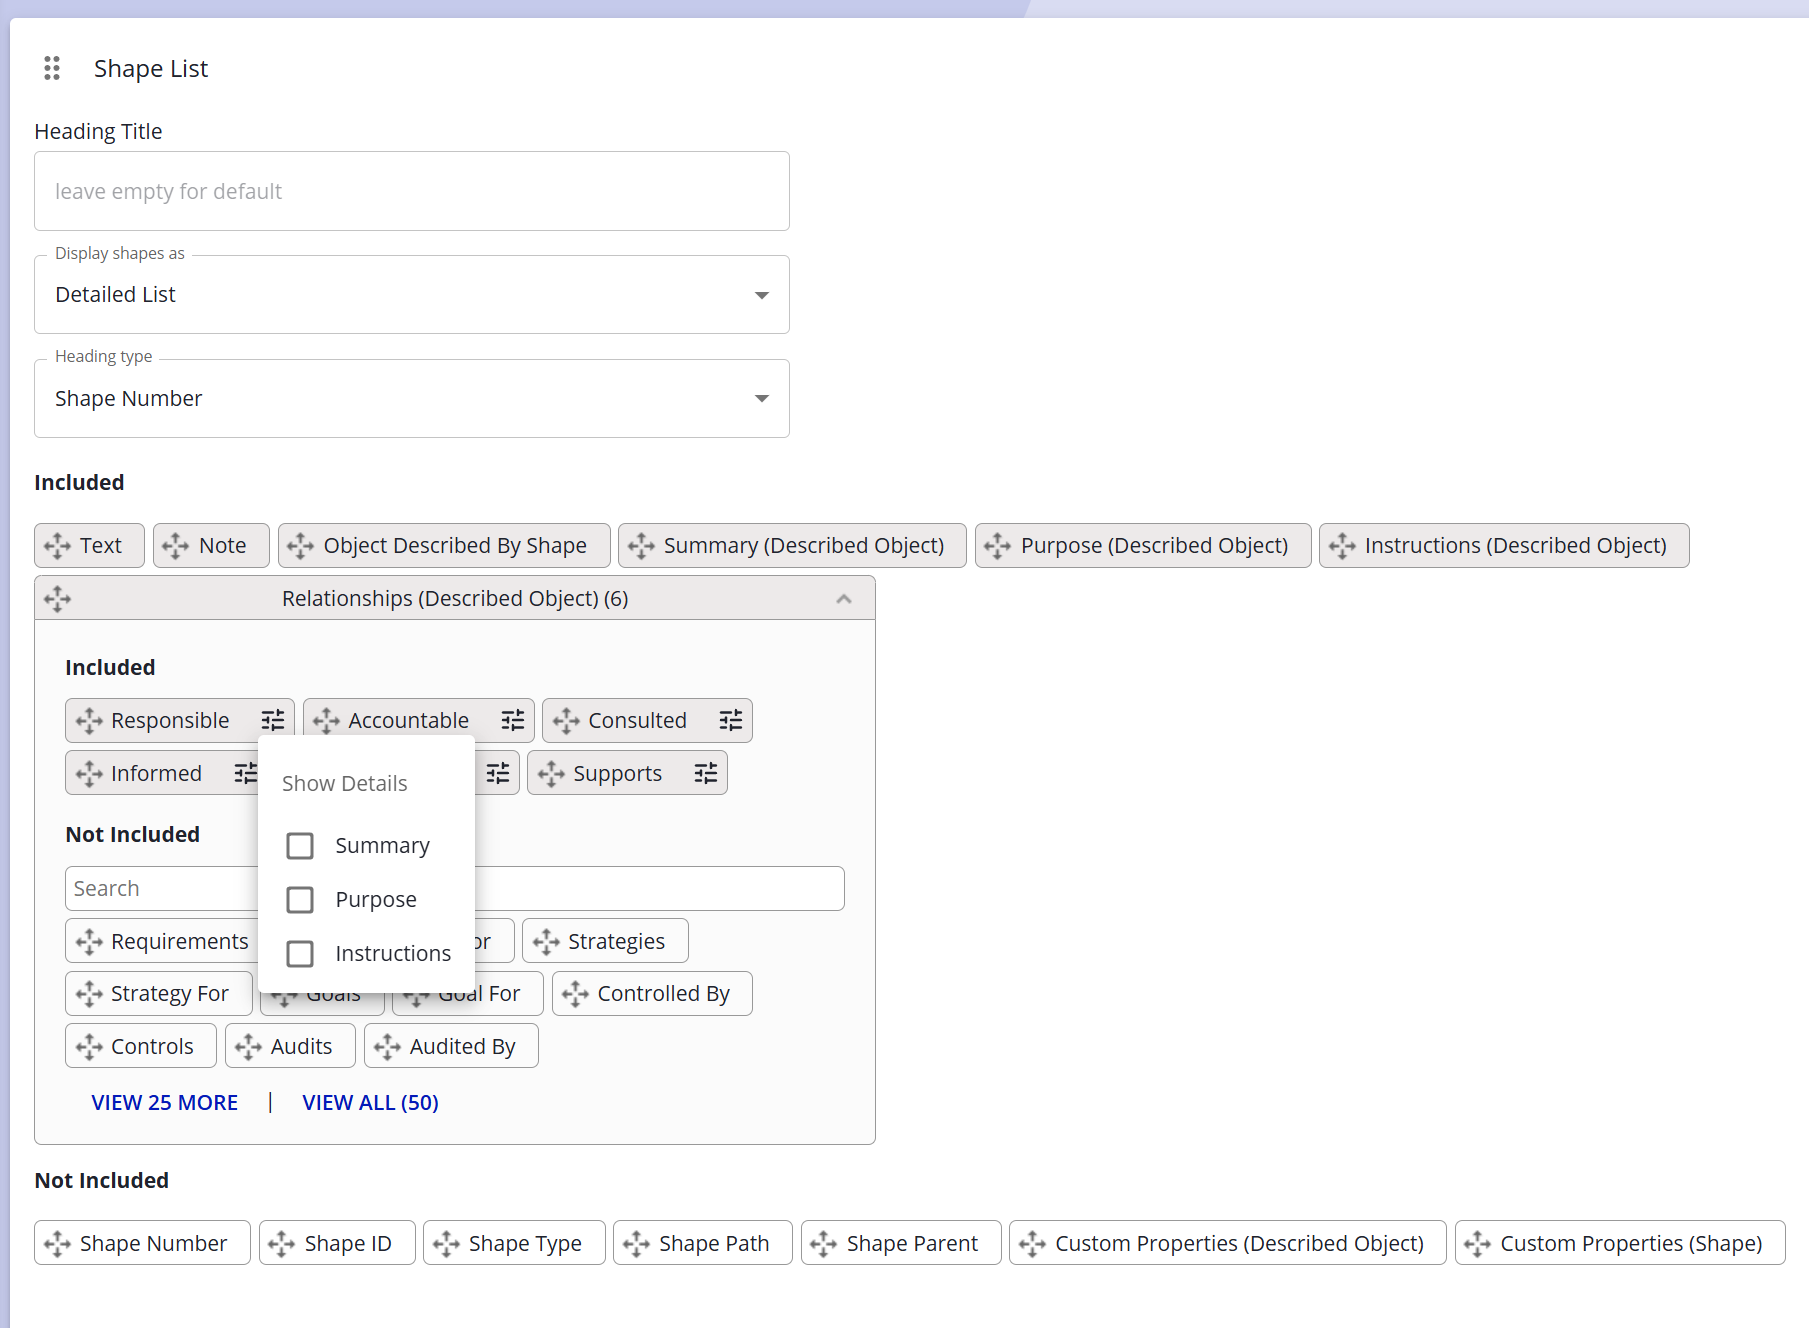Click the Shape List drag handle icon
The height and width of the screenshot is (1328, 1809).
[x=52, y=68]
